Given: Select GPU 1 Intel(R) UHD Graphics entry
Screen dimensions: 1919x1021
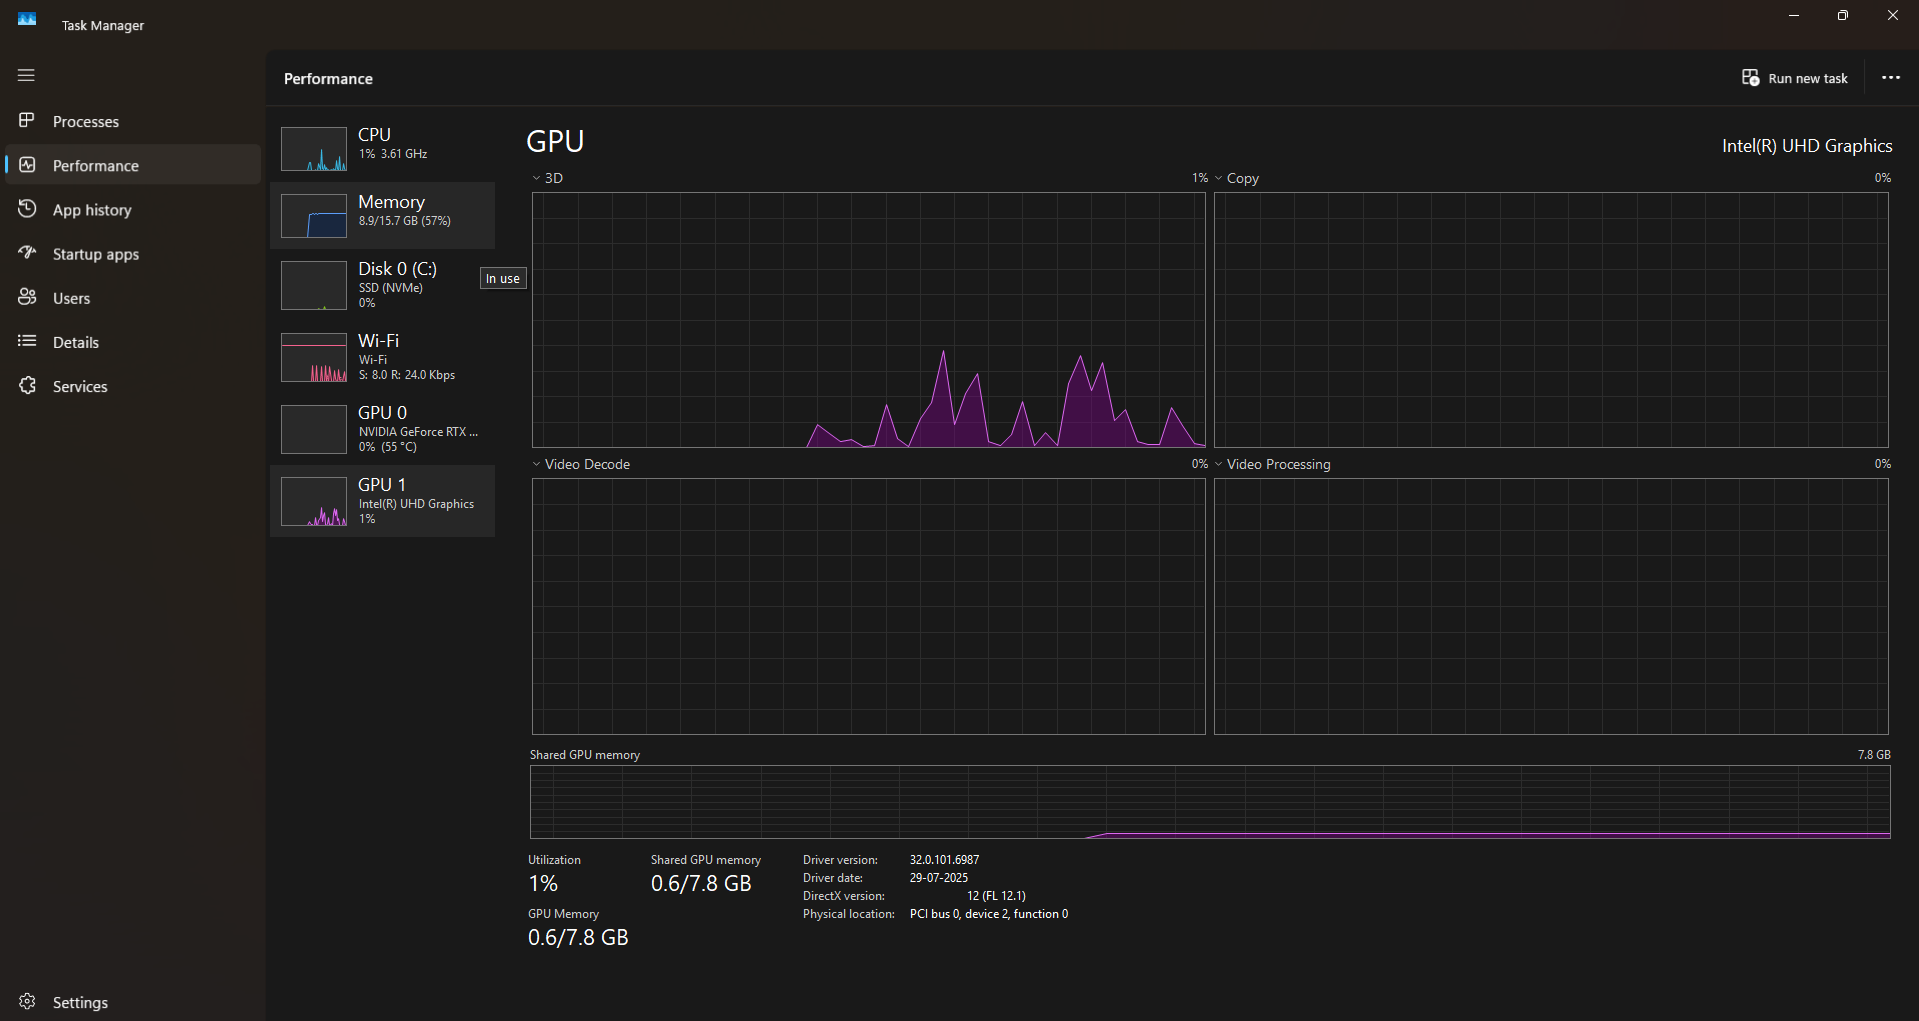Looking at the screenshot, I should (x=382, y=501).
